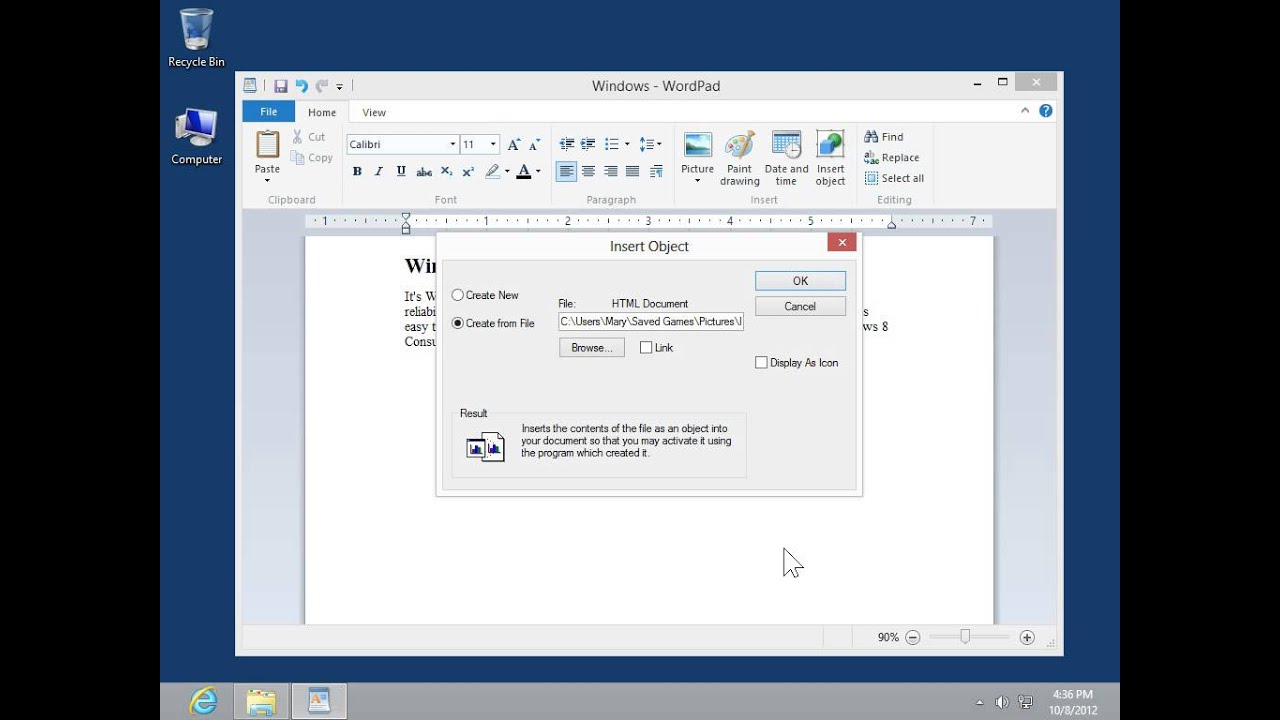This screenshot has height=720, width=1280.
Task: Click the Subscript icon
Action: coord(446,172)
